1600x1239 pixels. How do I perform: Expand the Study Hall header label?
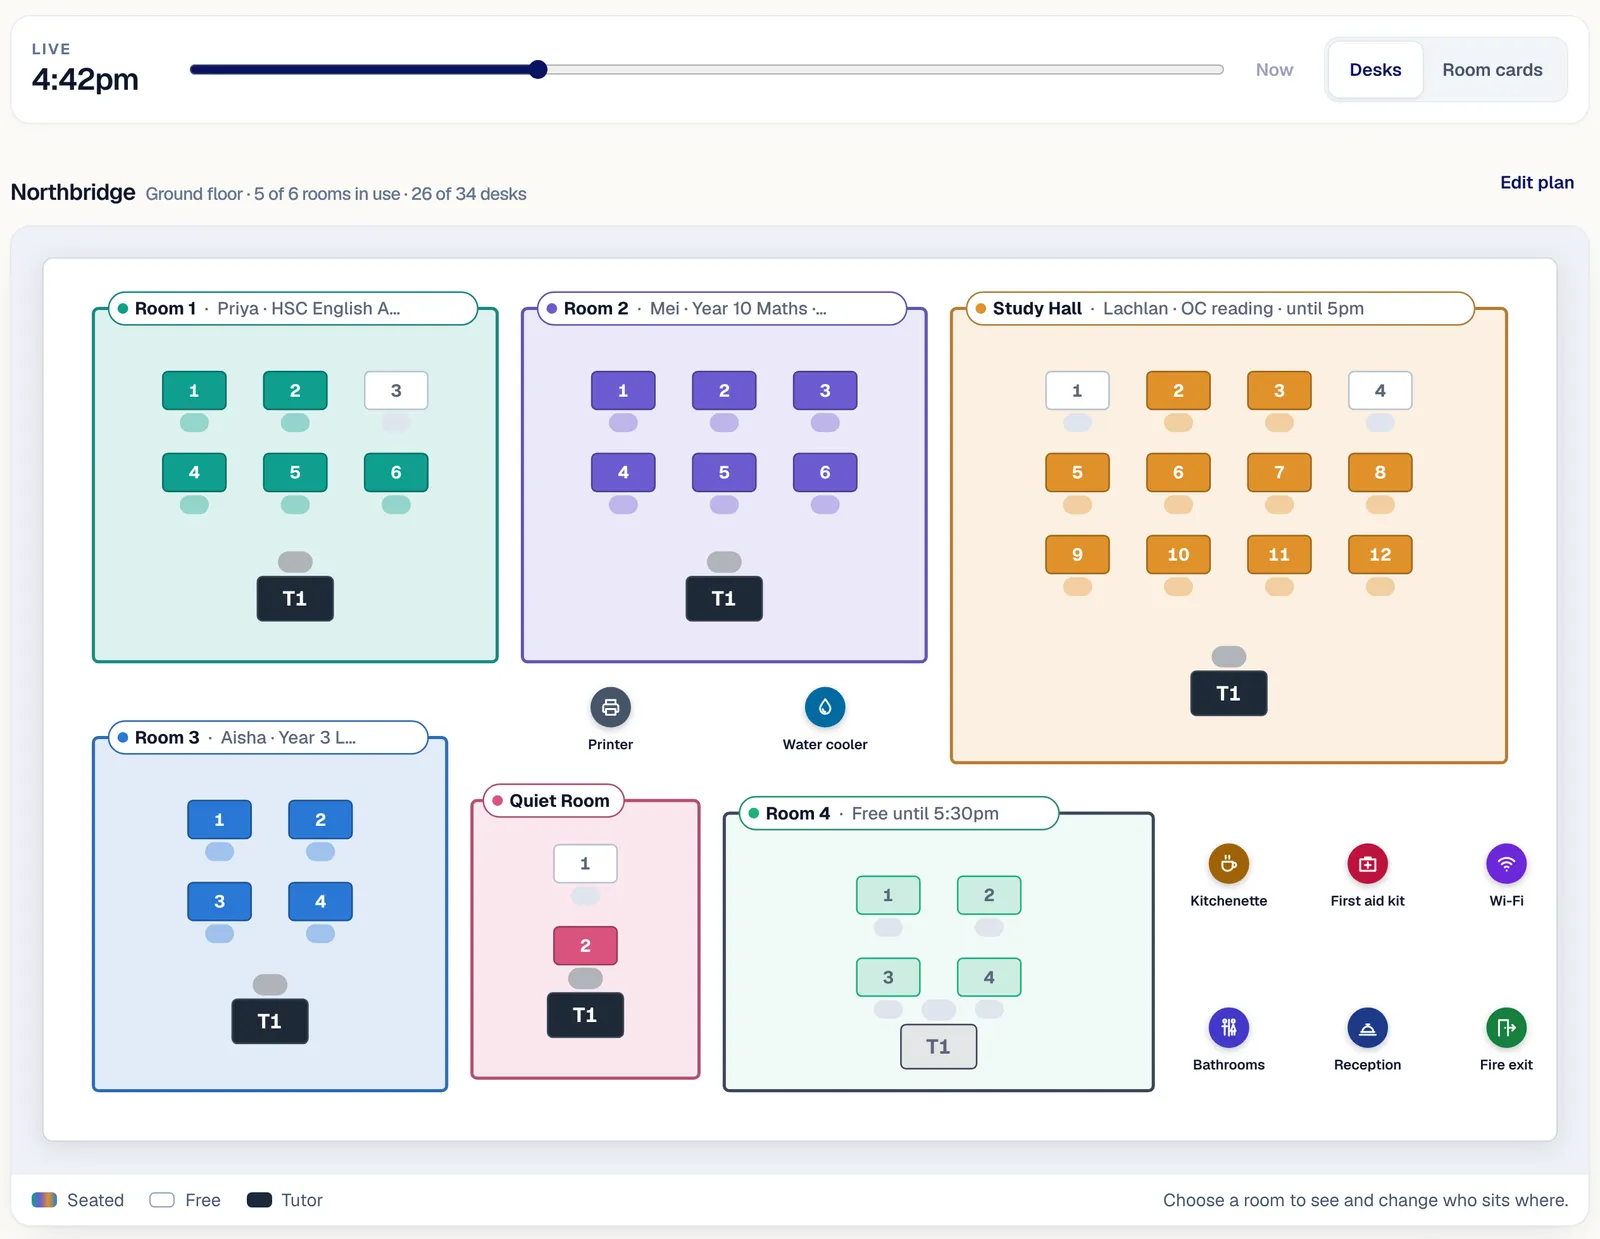click(x=1220, y=309)
